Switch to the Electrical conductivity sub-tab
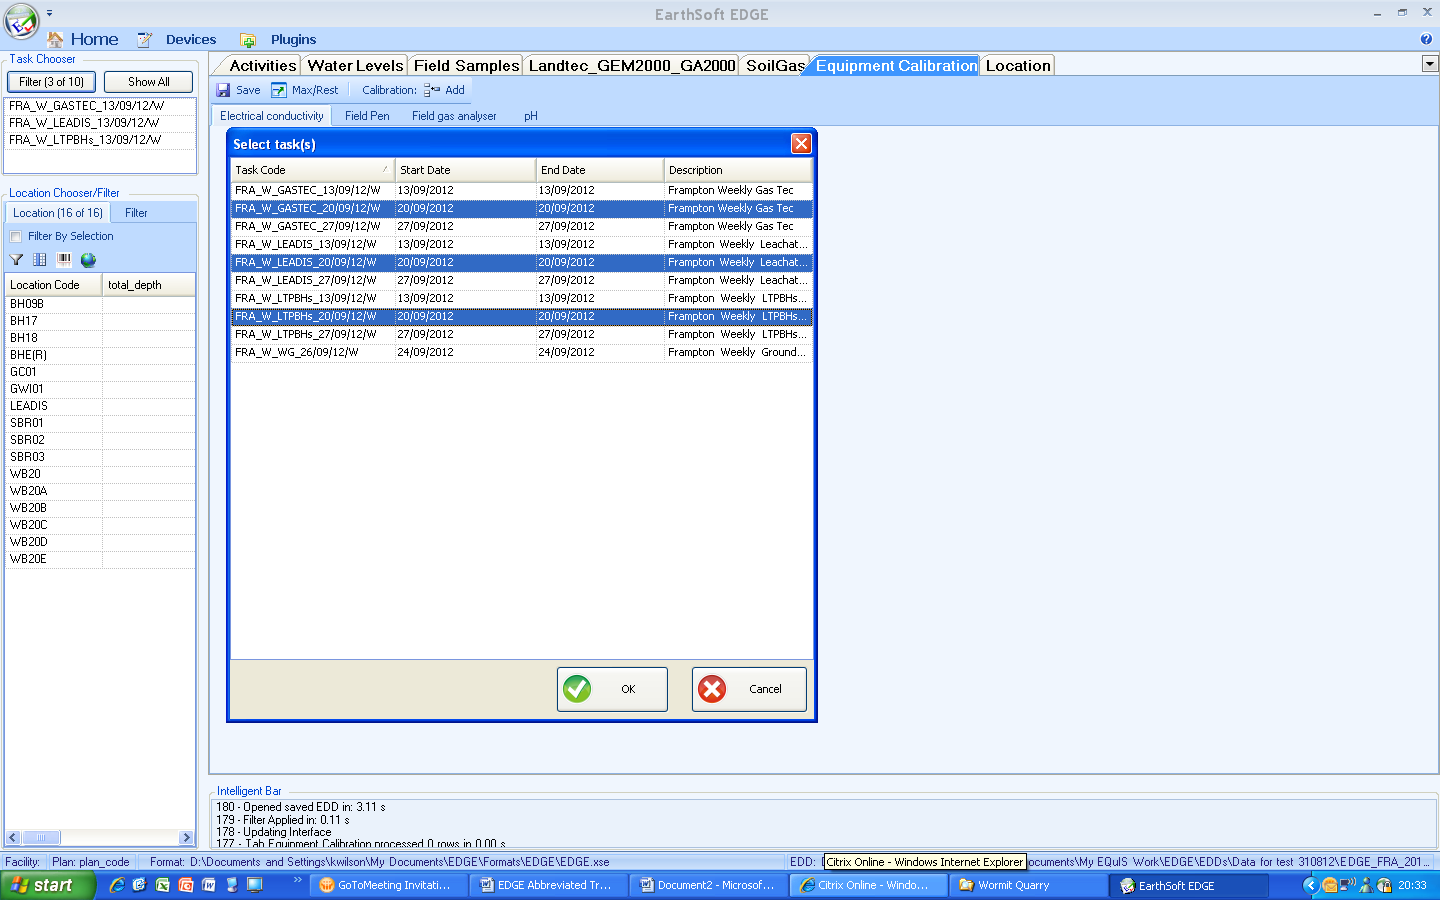1440x900 pixels. click(272, 116)
